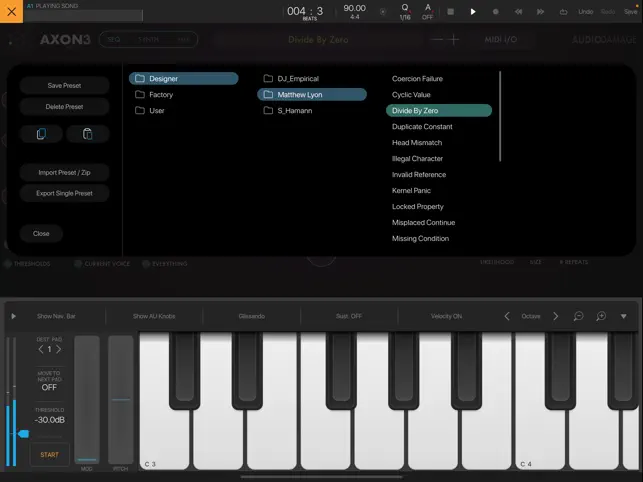Click the 004 : 3 beats counter

point(305,11)
